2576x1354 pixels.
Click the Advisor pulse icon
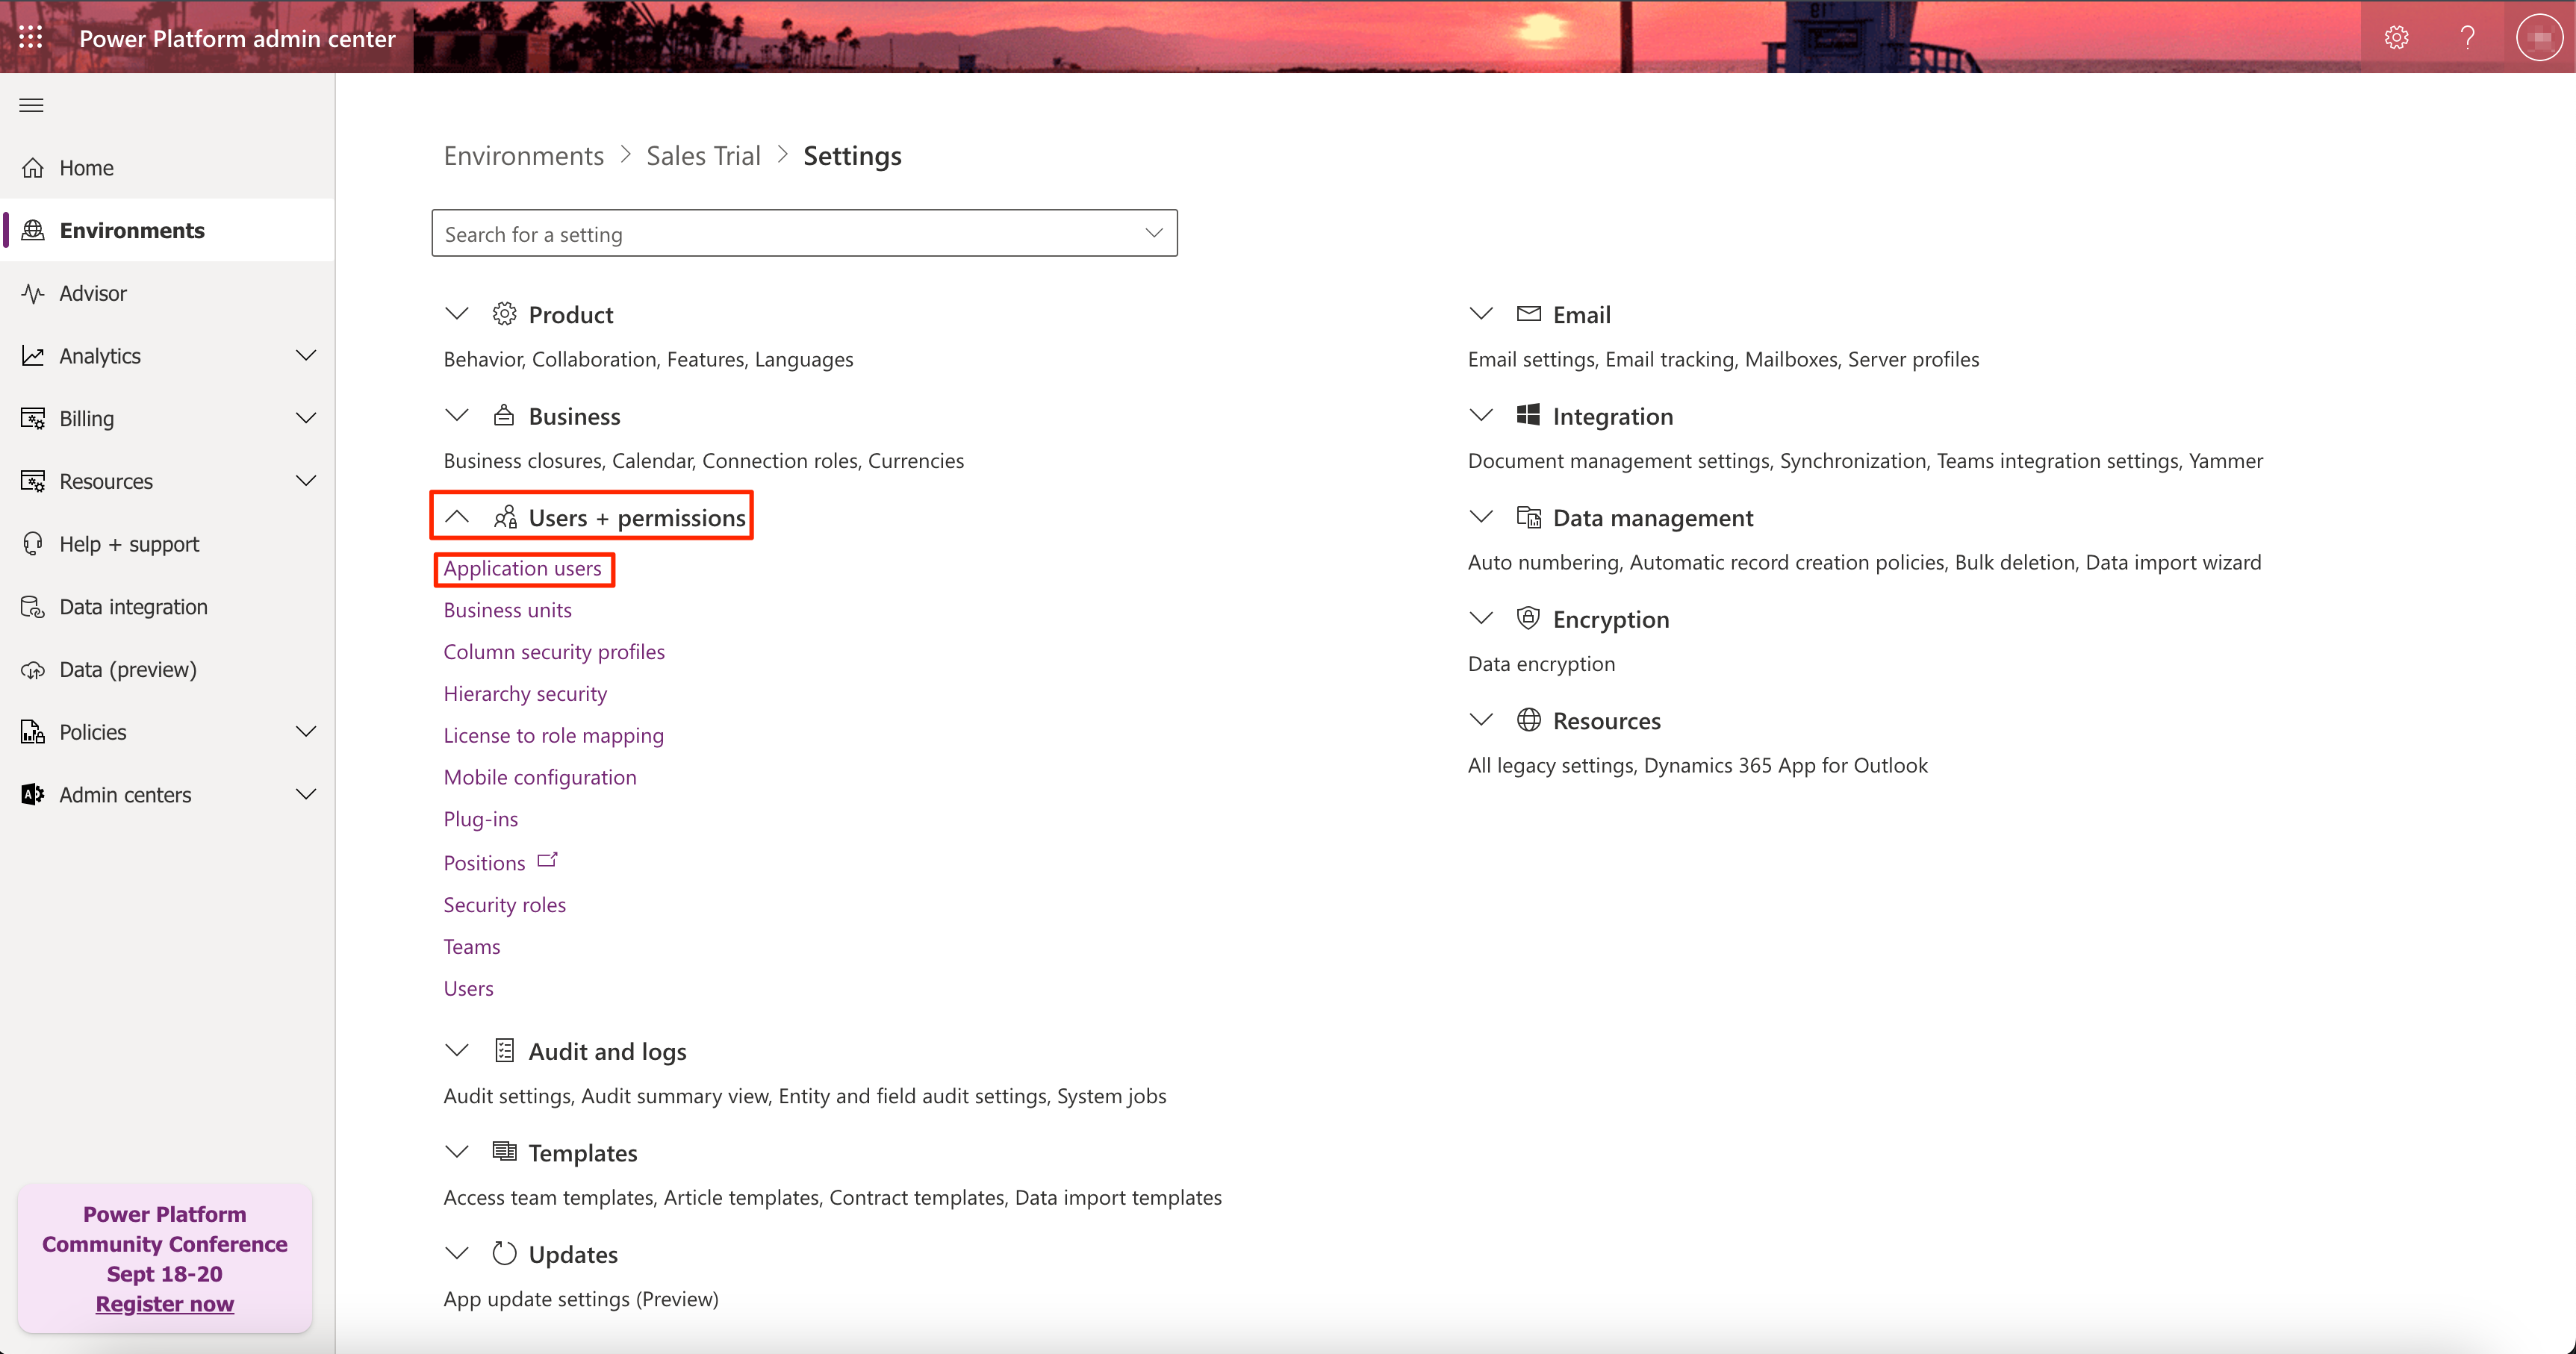pyautogui.click(x=33, y=293)
